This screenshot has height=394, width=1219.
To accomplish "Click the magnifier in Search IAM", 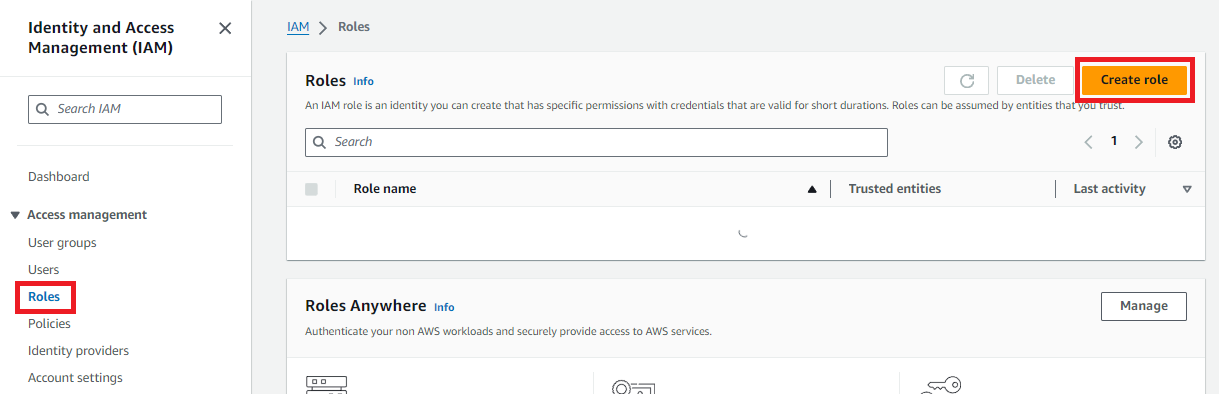I will pos(43,109).
